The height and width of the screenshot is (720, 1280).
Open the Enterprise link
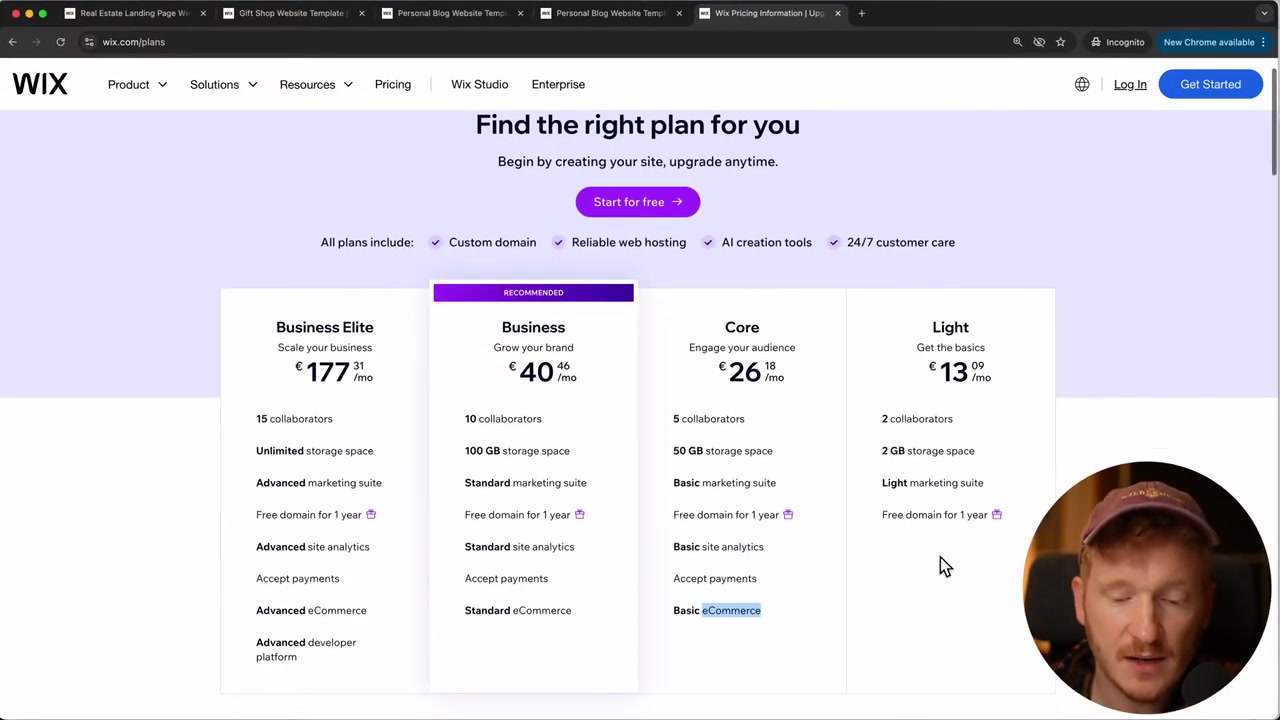558,84
